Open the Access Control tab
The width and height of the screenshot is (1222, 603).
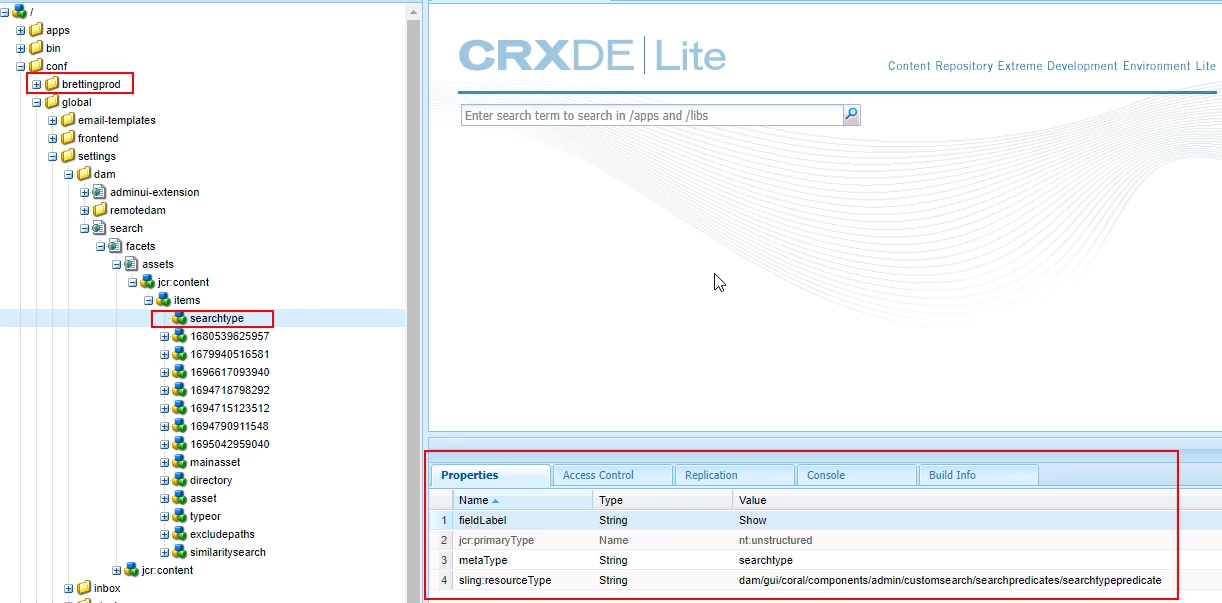point(612,475)
